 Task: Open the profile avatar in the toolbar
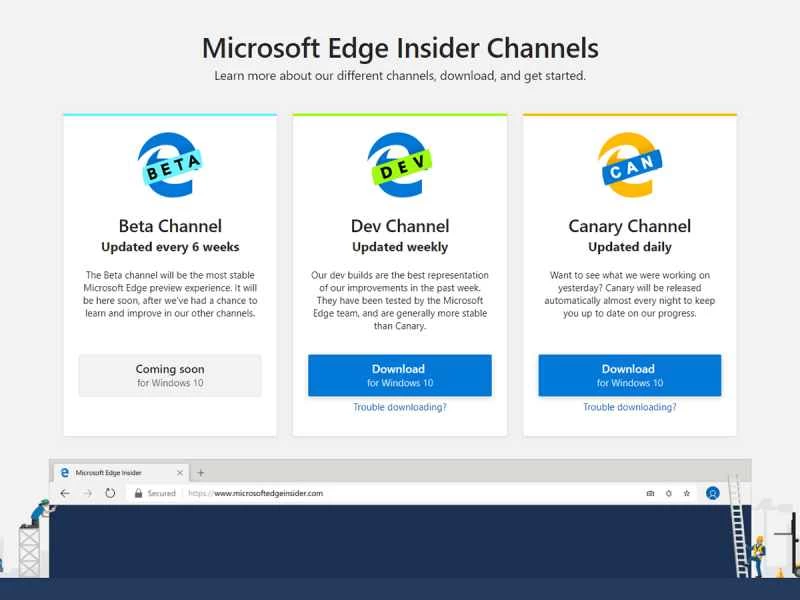point(712,493)
